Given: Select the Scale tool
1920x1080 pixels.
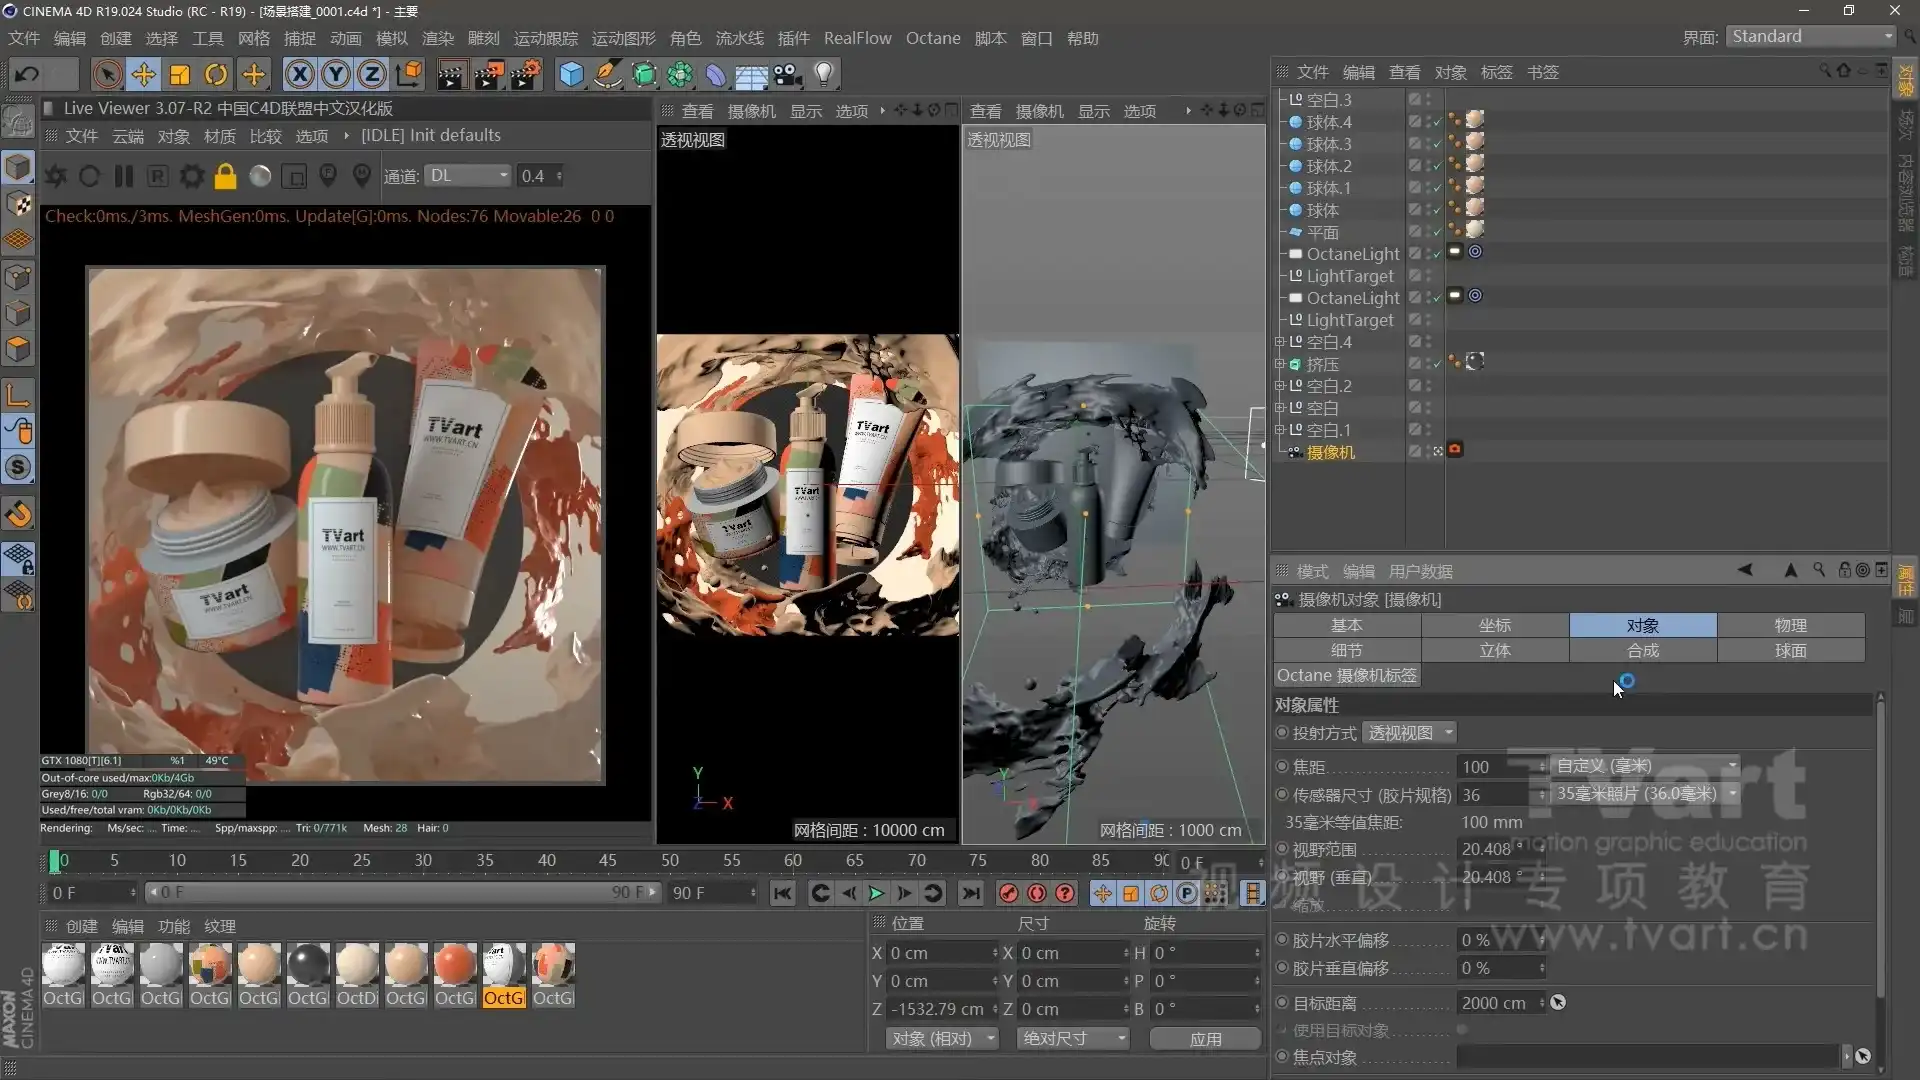Looking at the screenshot, I should [180, 74].
